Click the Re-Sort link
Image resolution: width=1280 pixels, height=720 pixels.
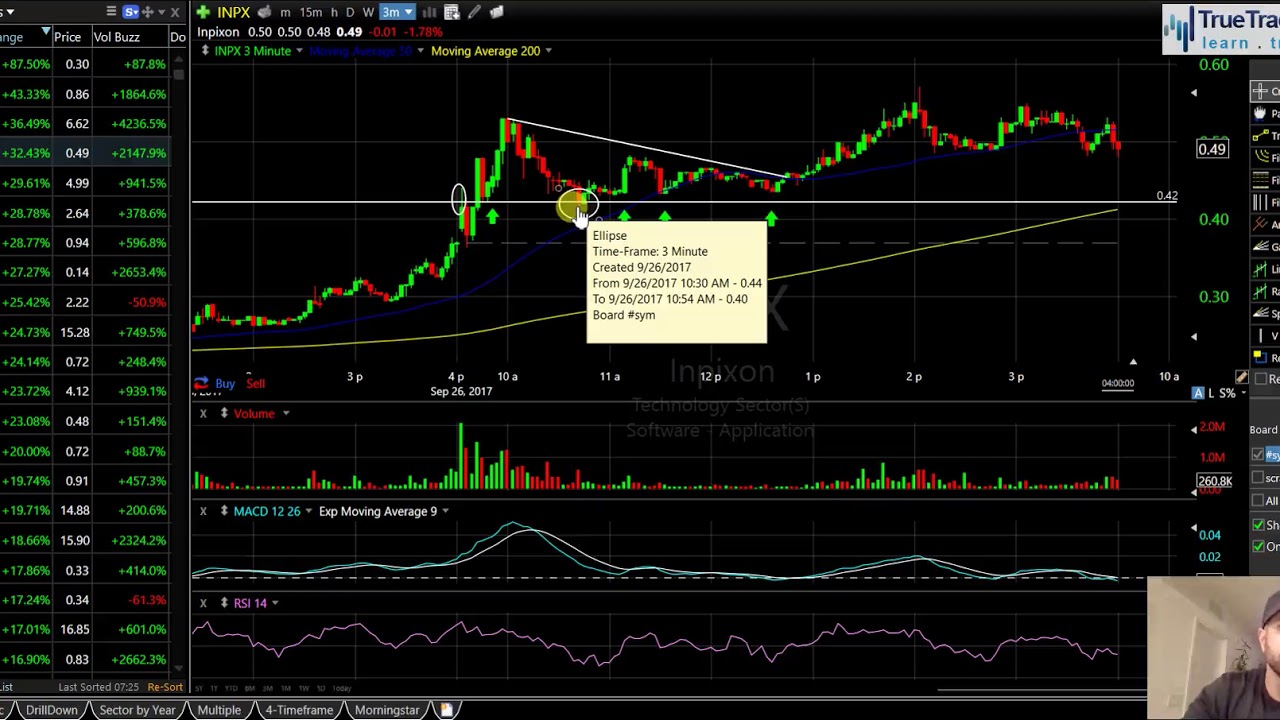coord(165,687)
